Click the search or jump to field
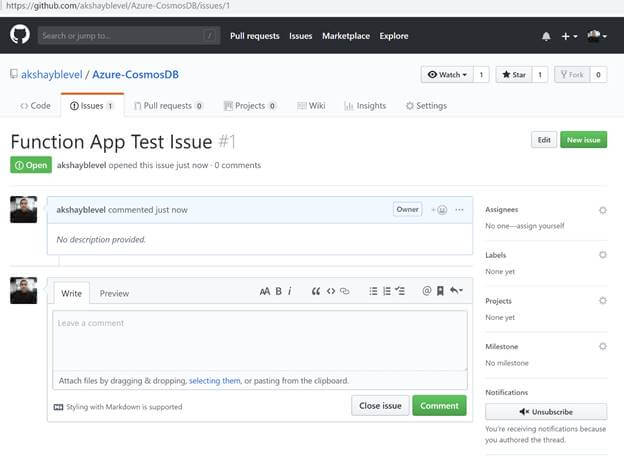The image size is (624, 456). tap(129, 36)
